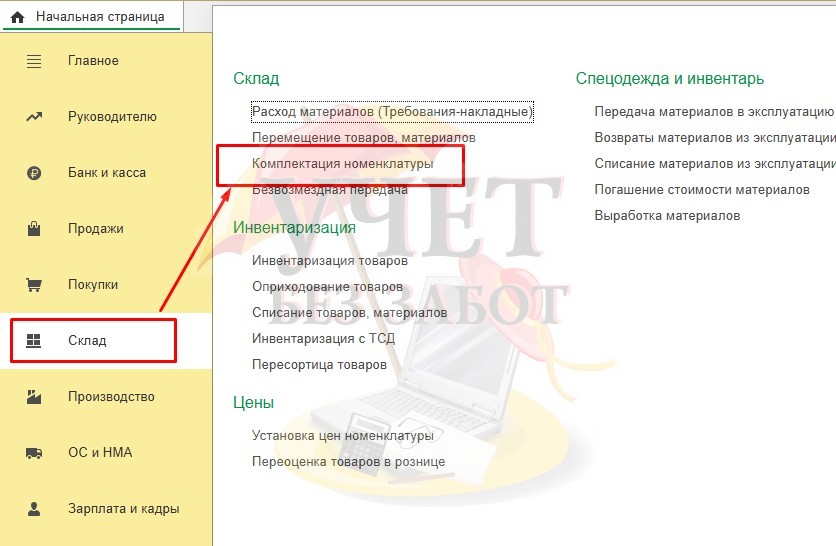Open Установка цен номенклатуры
The image size is (836, 546).
(342, 436)
